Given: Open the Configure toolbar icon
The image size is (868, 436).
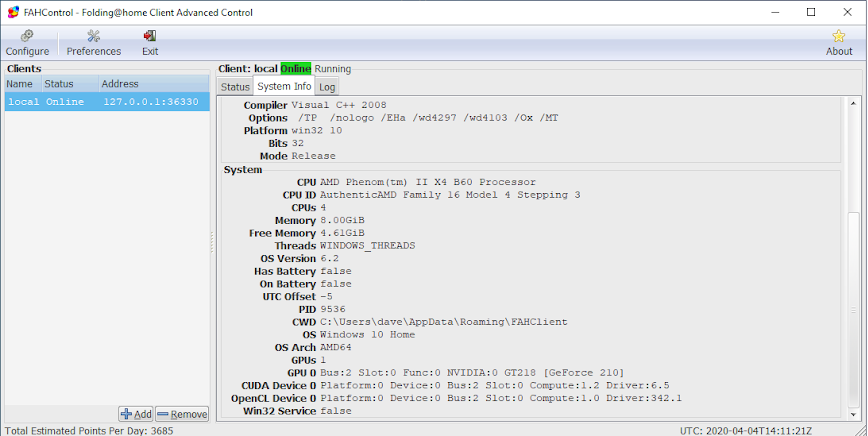Looking at the screenshot, I should pyautogui.click(x=27, y=37).
